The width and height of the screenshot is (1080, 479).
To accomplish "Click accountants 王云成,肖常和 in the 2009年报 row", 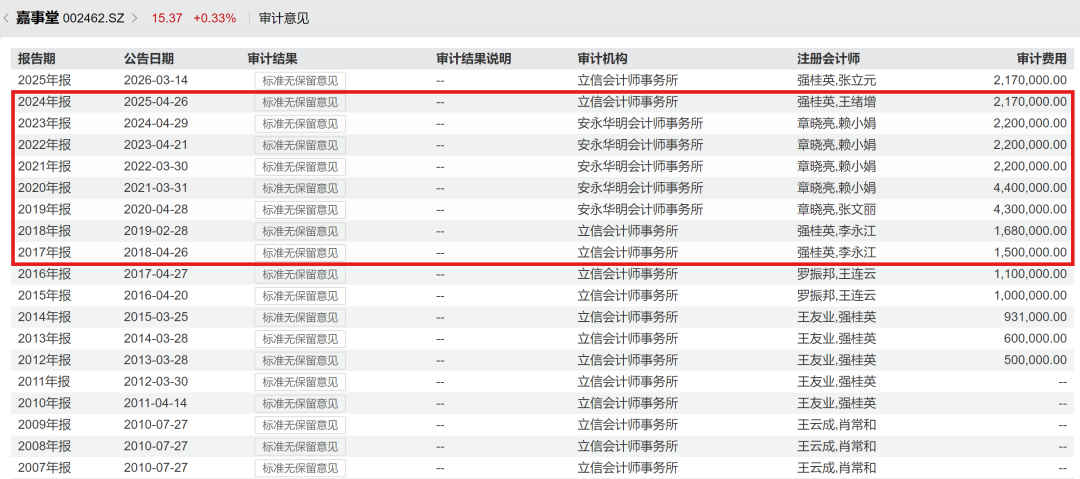I will coord(836,424).
